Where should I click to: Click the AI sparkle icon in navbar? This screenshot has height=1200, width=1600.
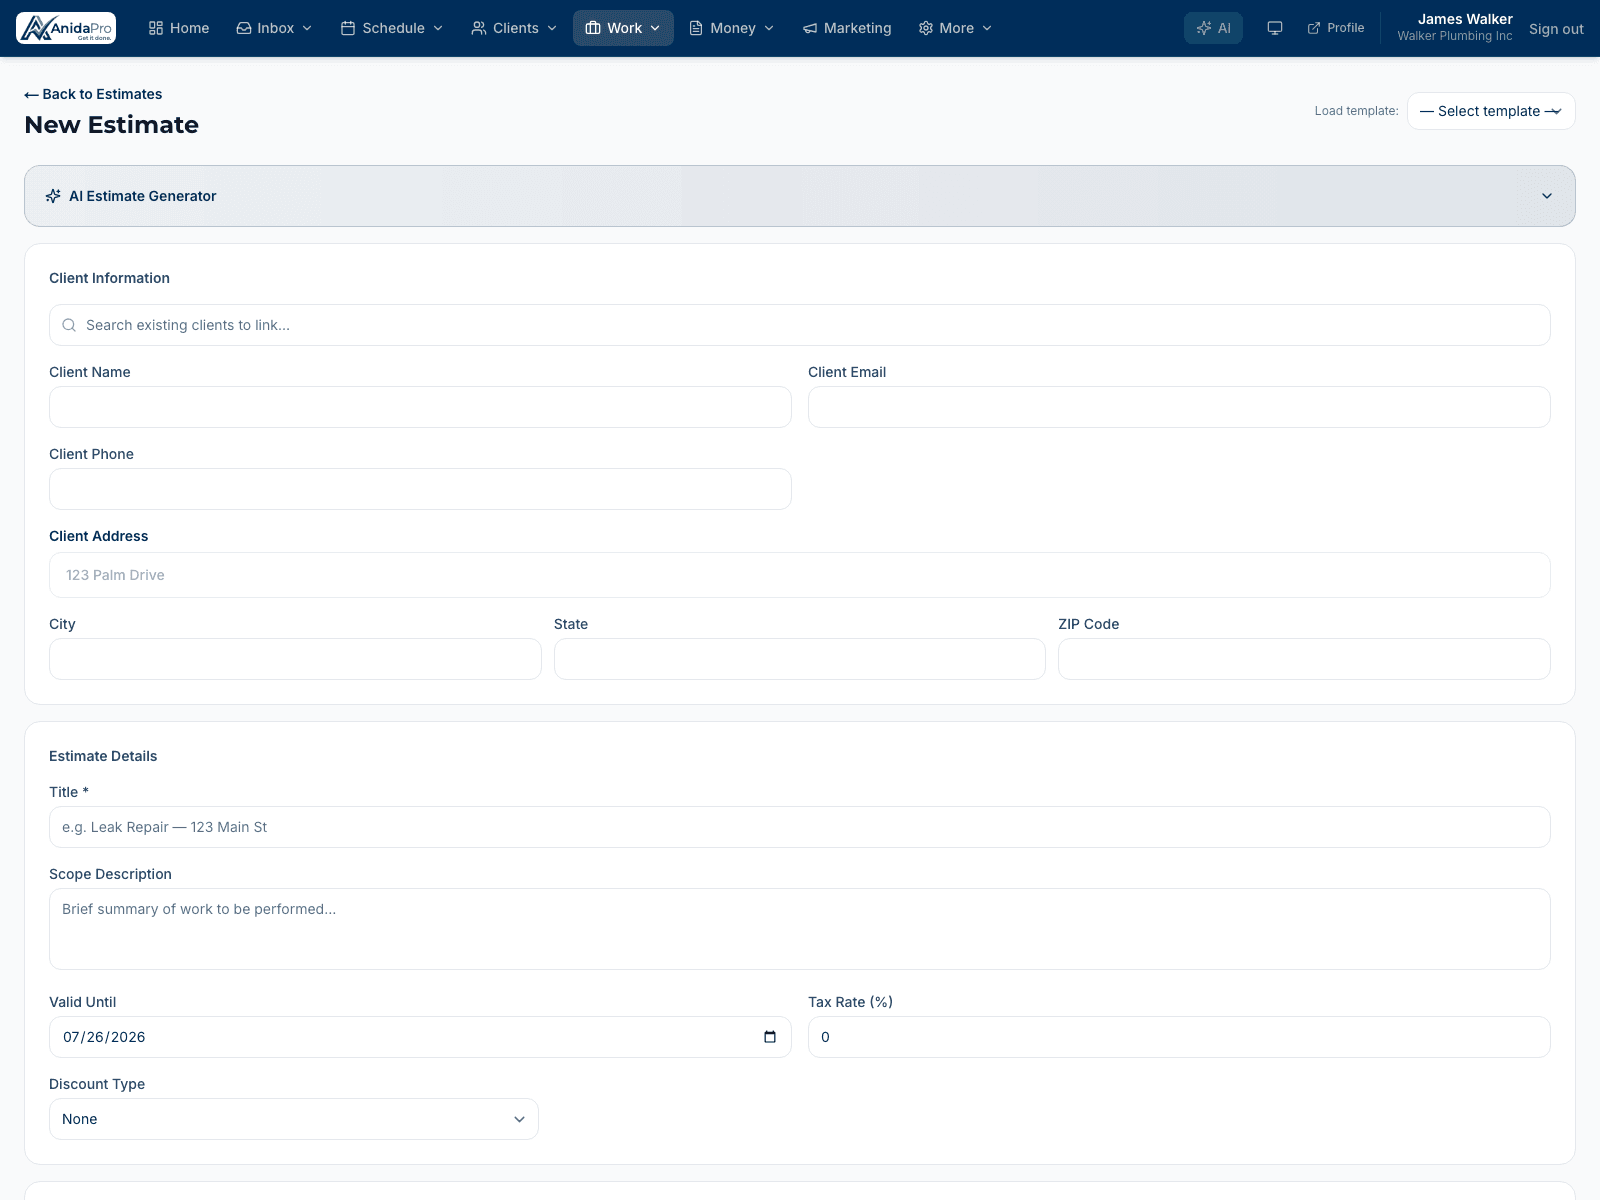1204,28
